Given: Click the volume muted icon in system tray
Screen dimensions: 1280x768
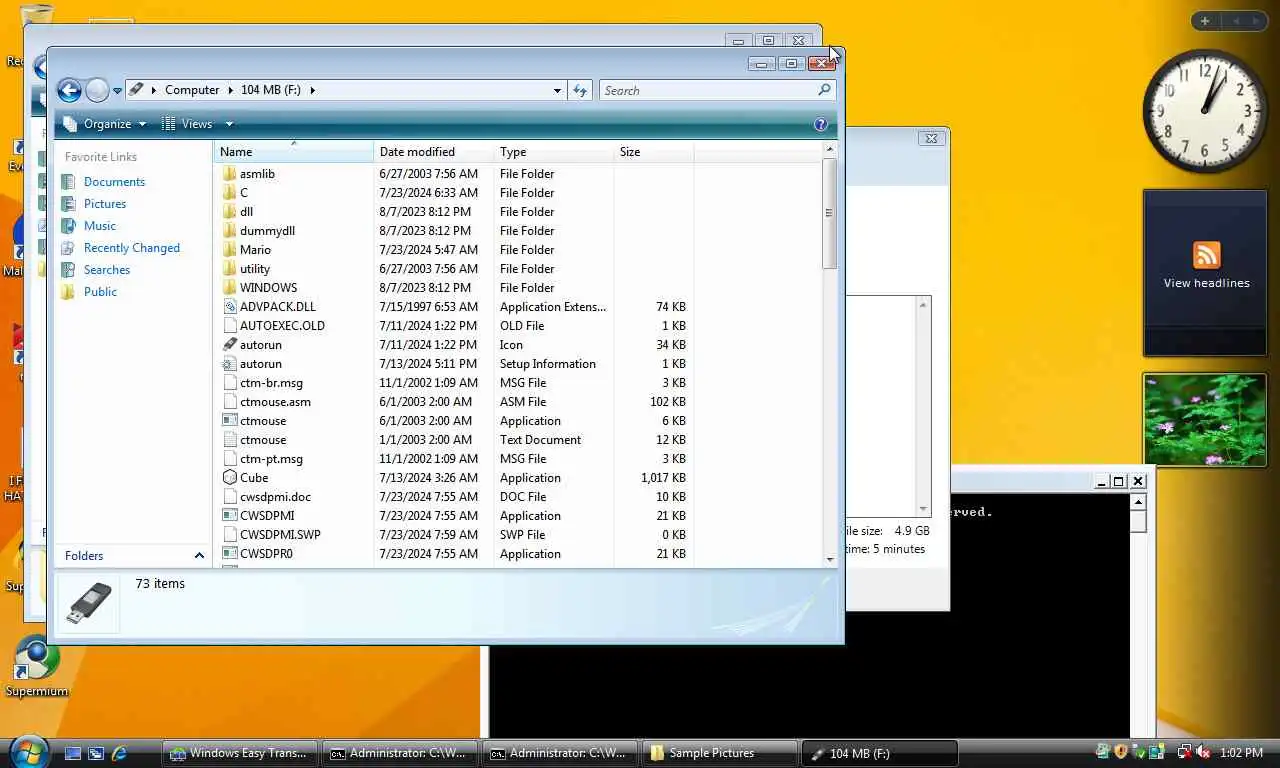Looking at the screenshot, I should pos(1203,752).
